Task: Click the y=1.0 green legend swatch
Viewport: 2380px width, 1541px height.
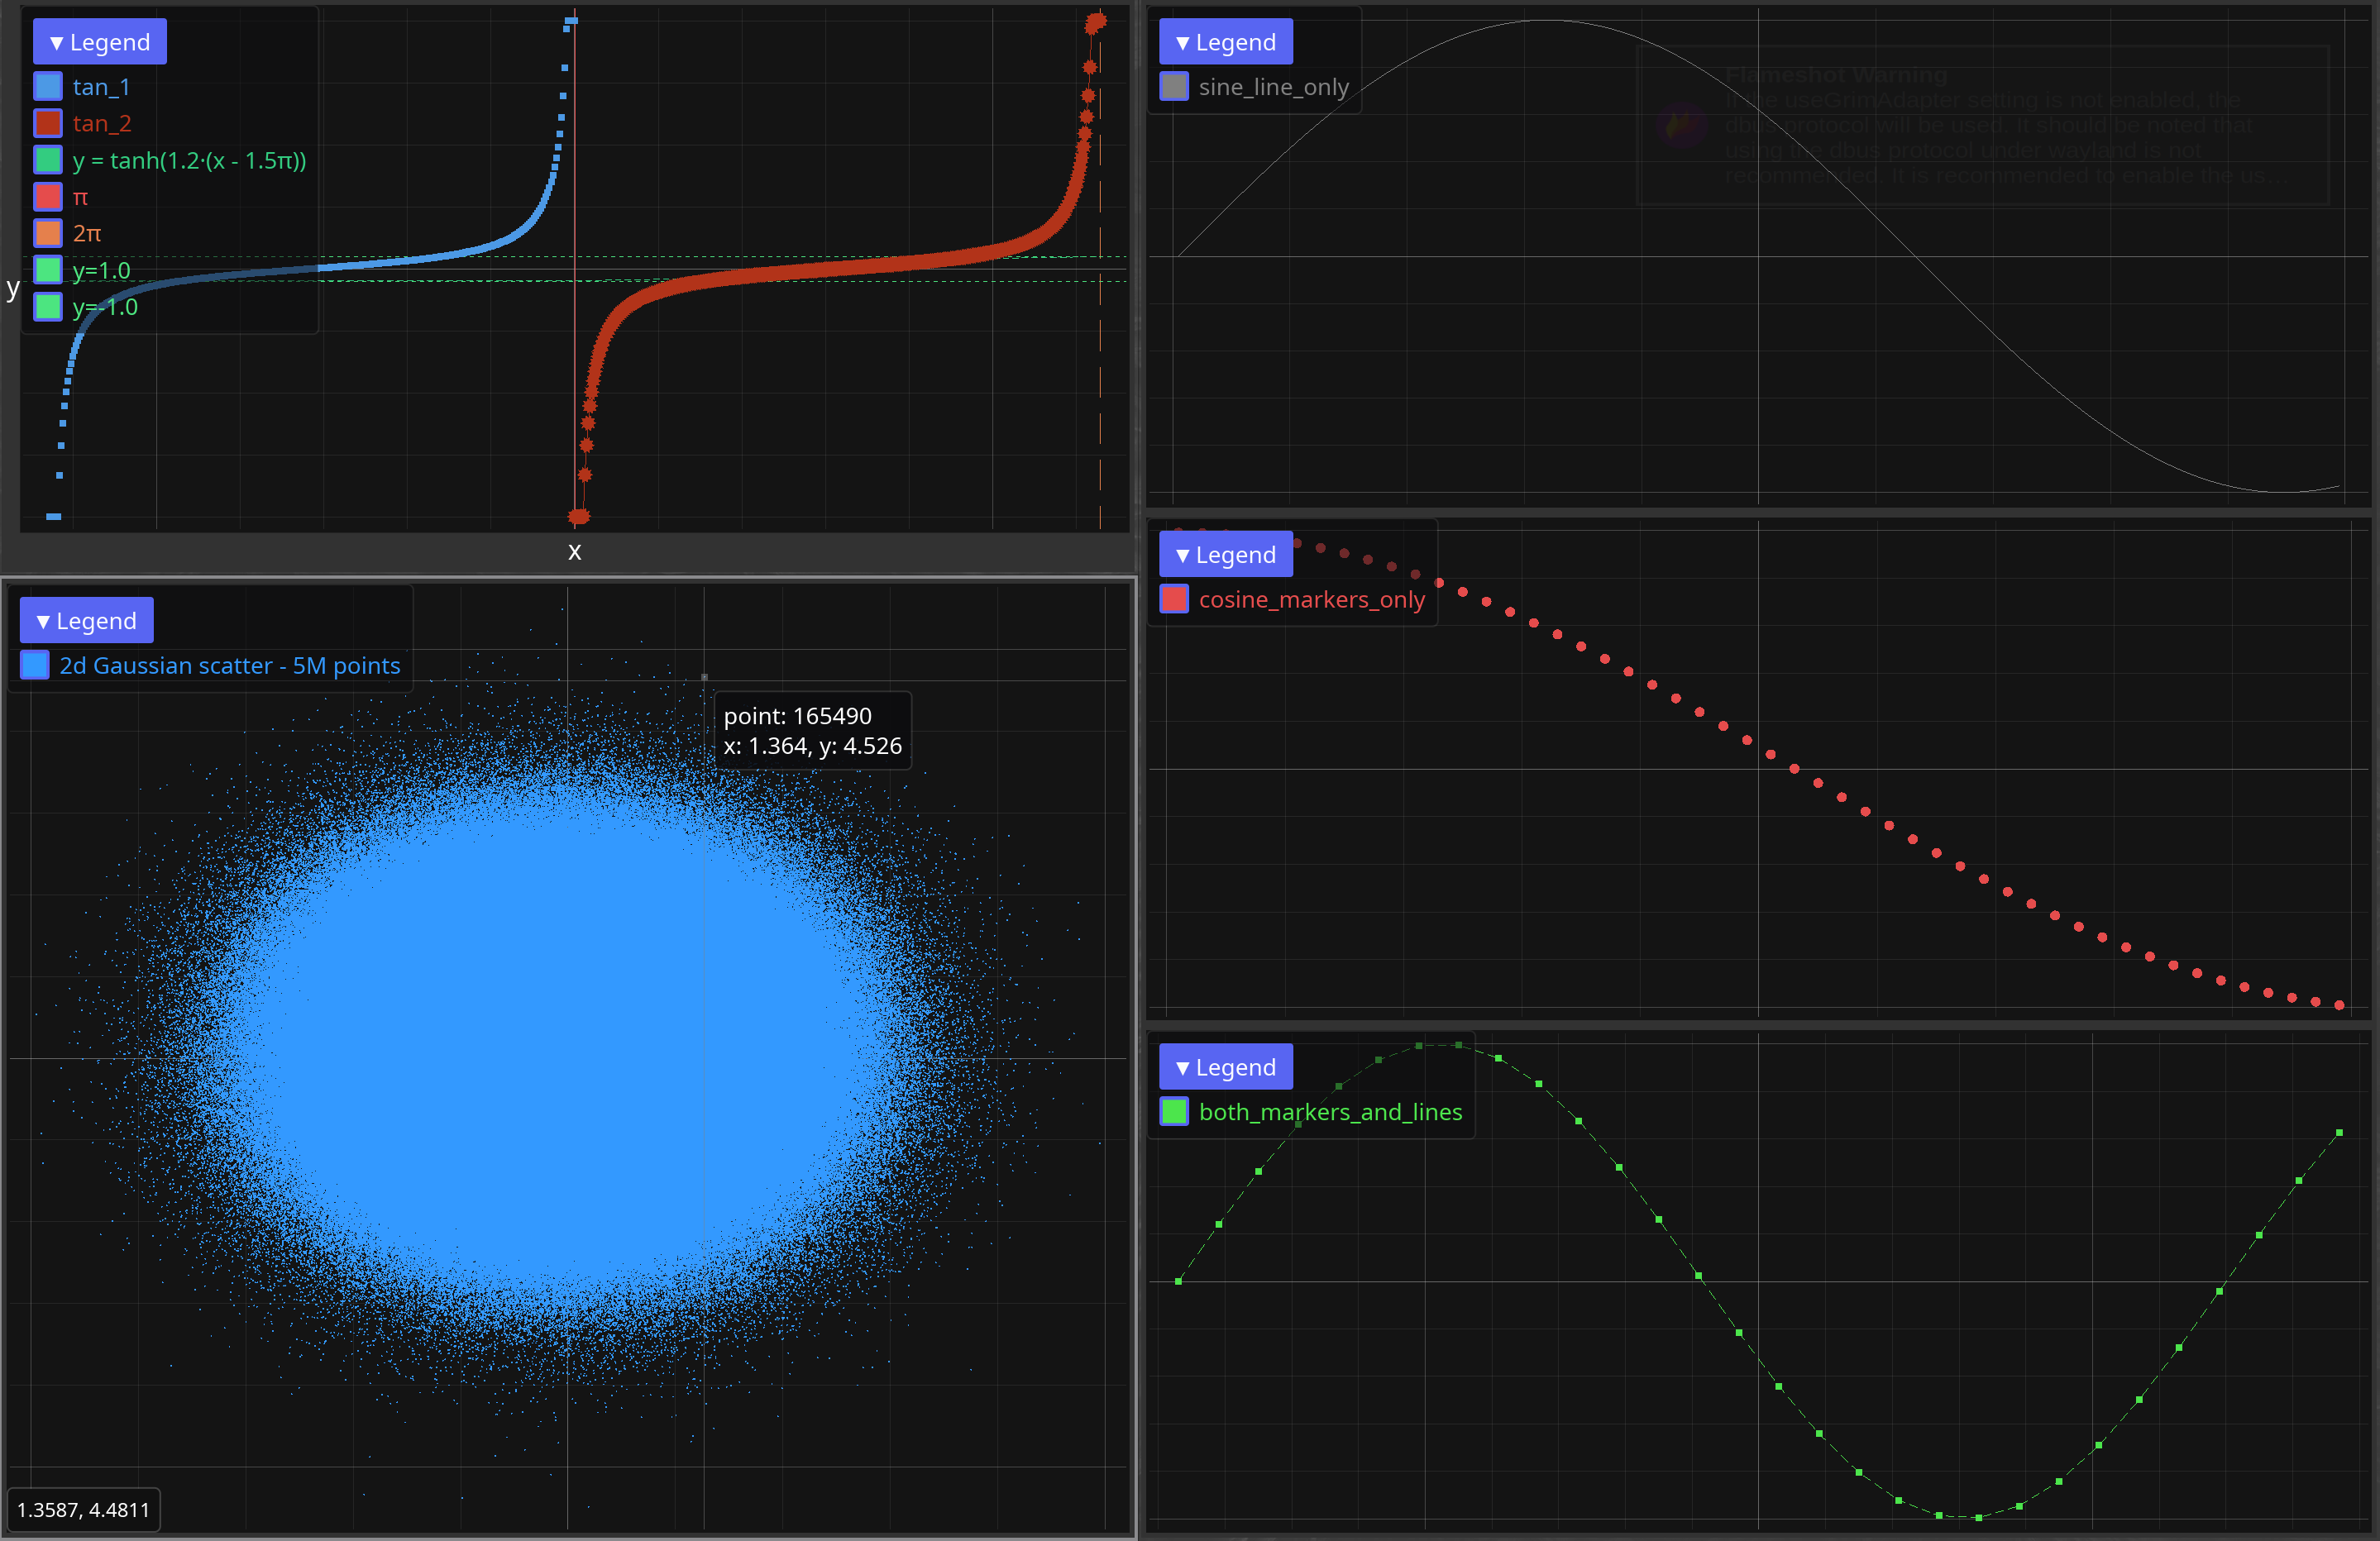Action: 48,270
